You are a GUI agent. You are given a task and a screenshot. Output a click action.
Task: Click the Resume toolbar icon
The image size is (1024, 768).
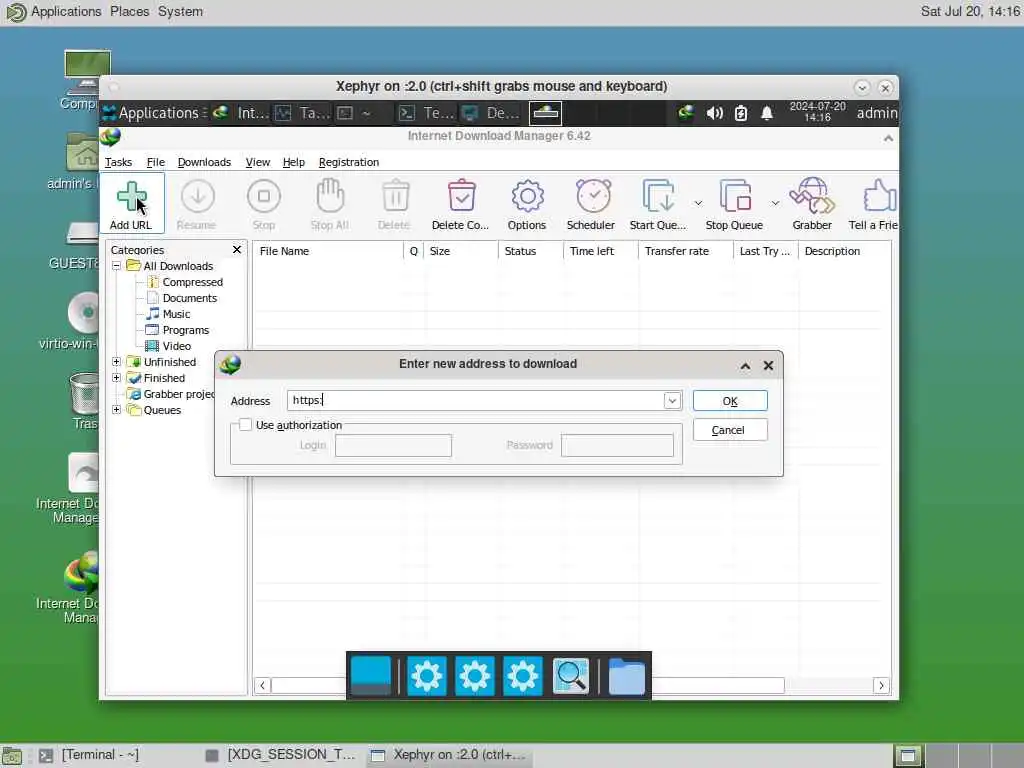tap(197, 196)
